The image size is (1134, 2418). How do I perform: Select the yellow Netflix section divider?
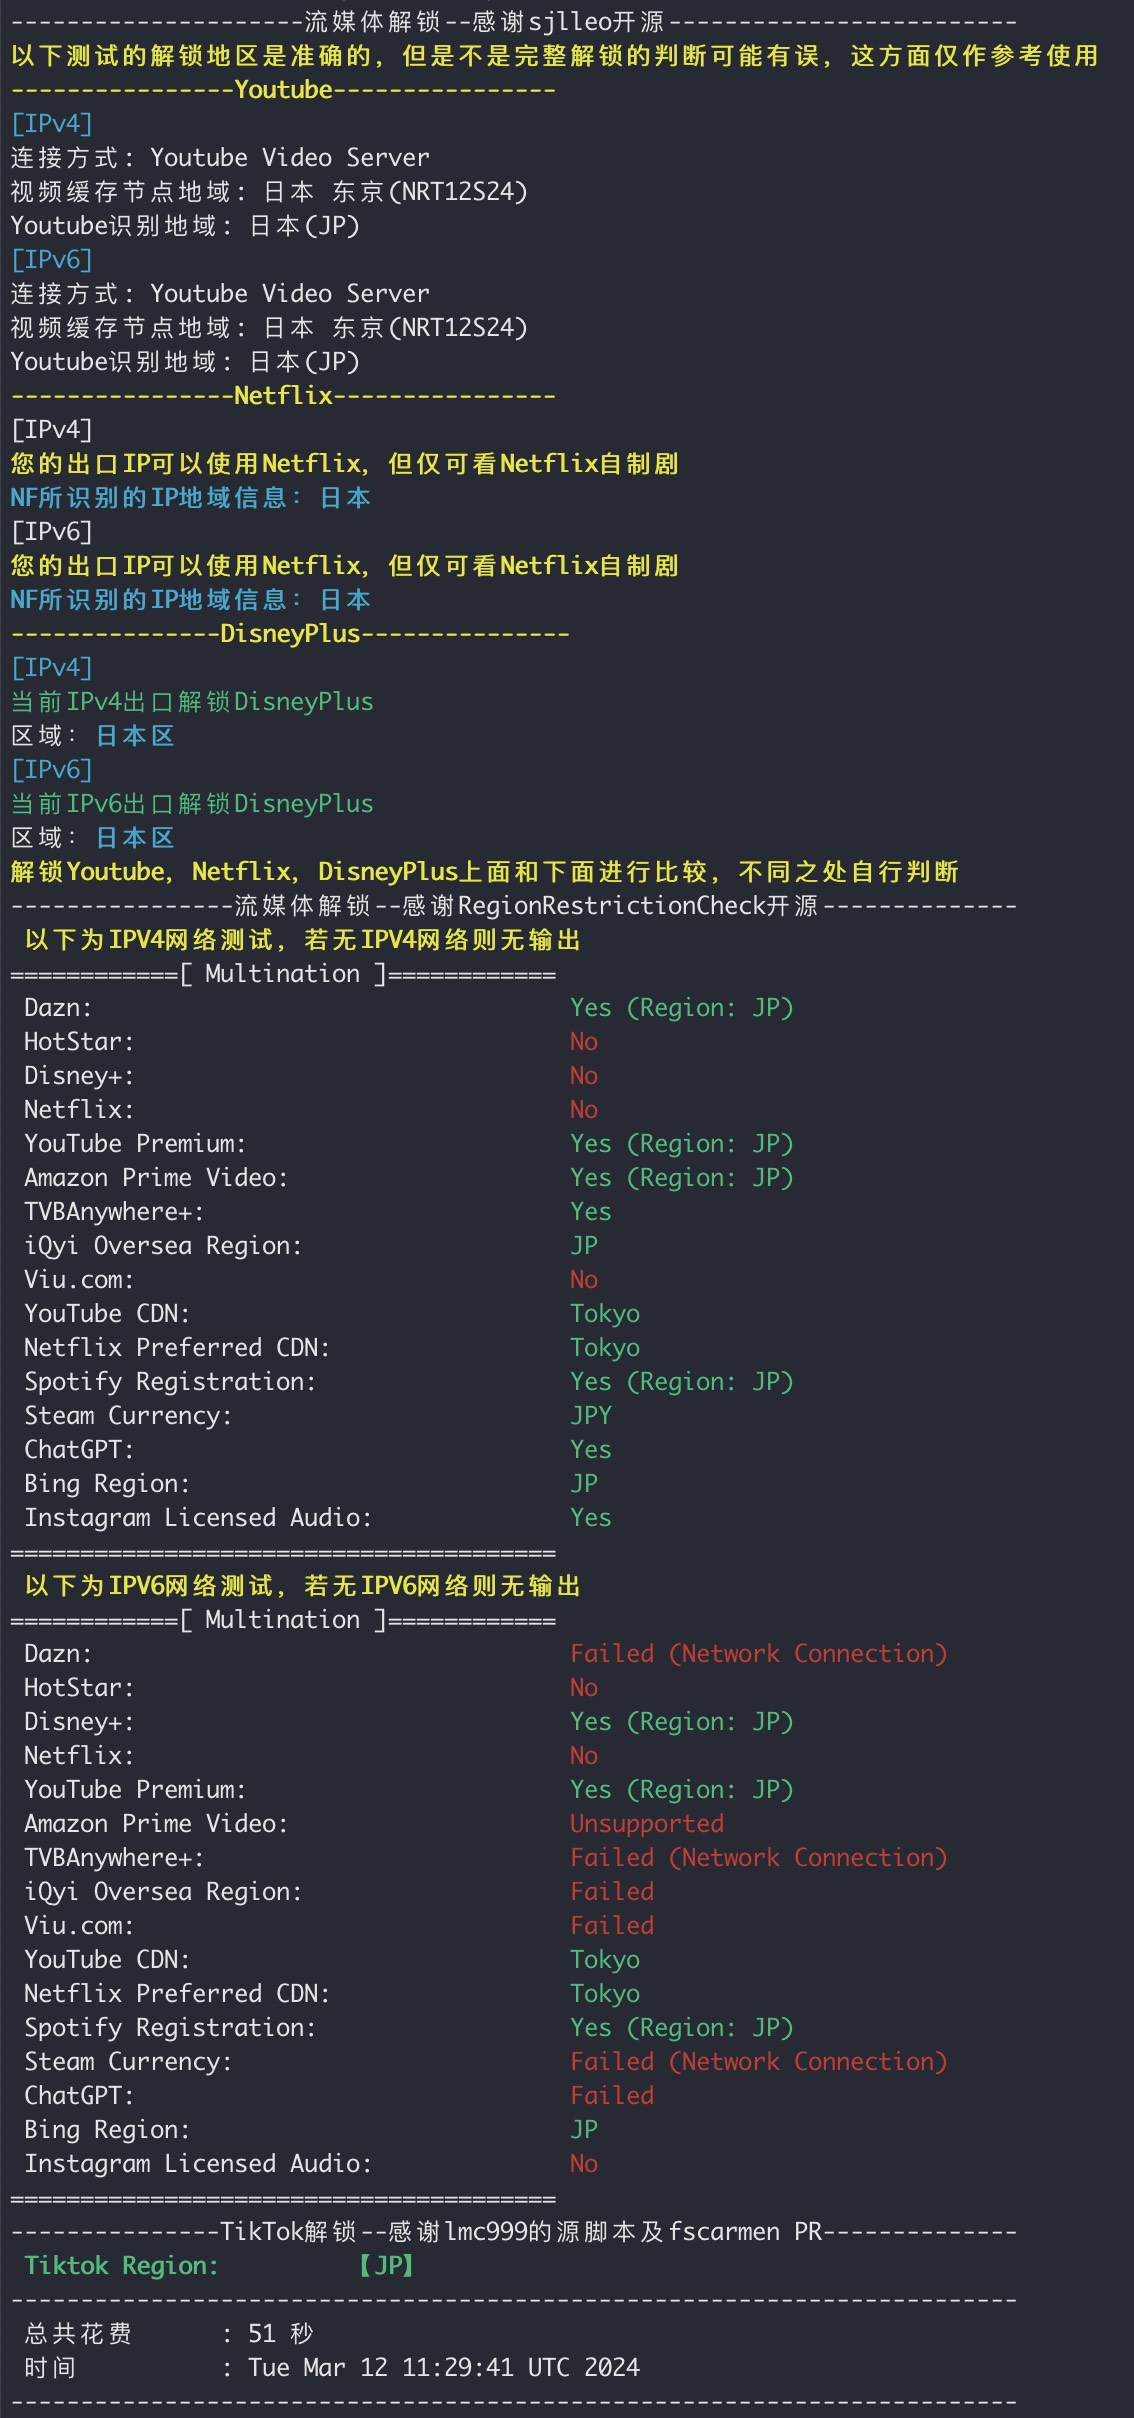283,396
